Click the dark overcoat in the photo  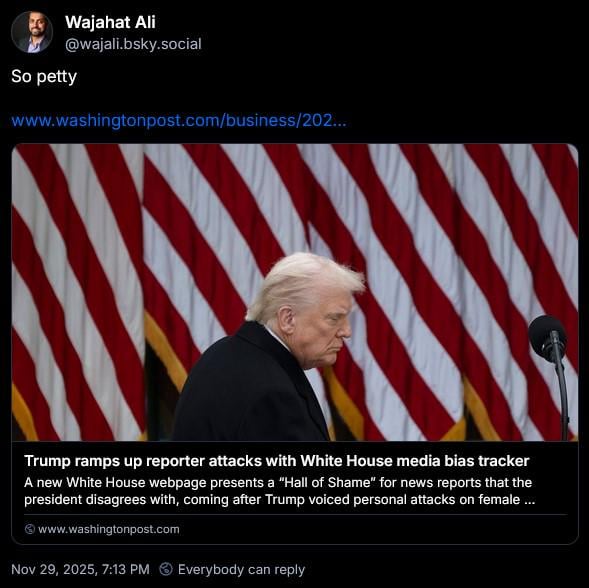[250, 387]
